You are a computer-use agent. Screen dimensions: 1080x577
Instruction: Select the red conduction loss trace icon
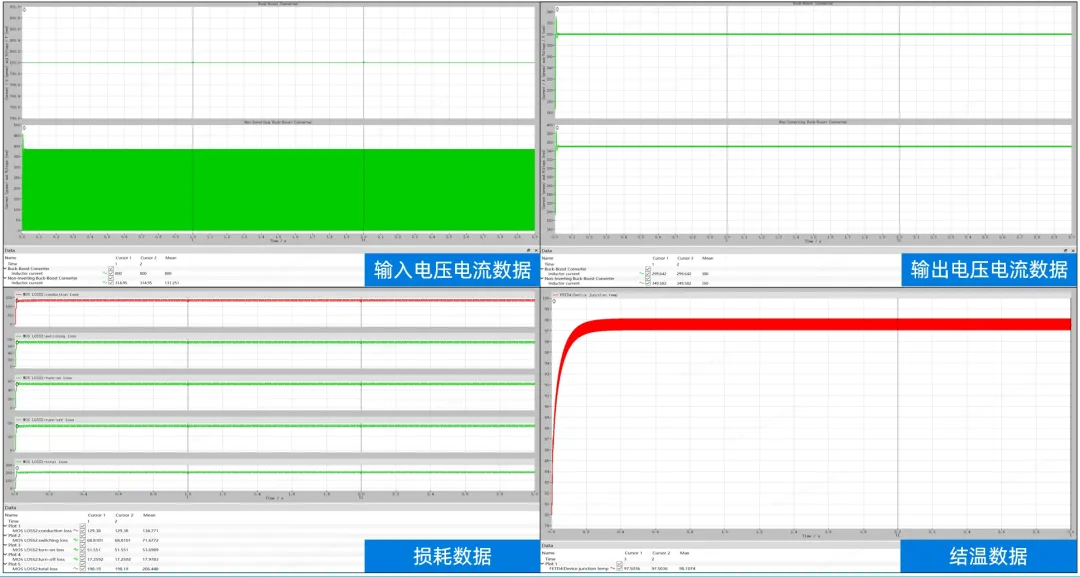(75, 531)
